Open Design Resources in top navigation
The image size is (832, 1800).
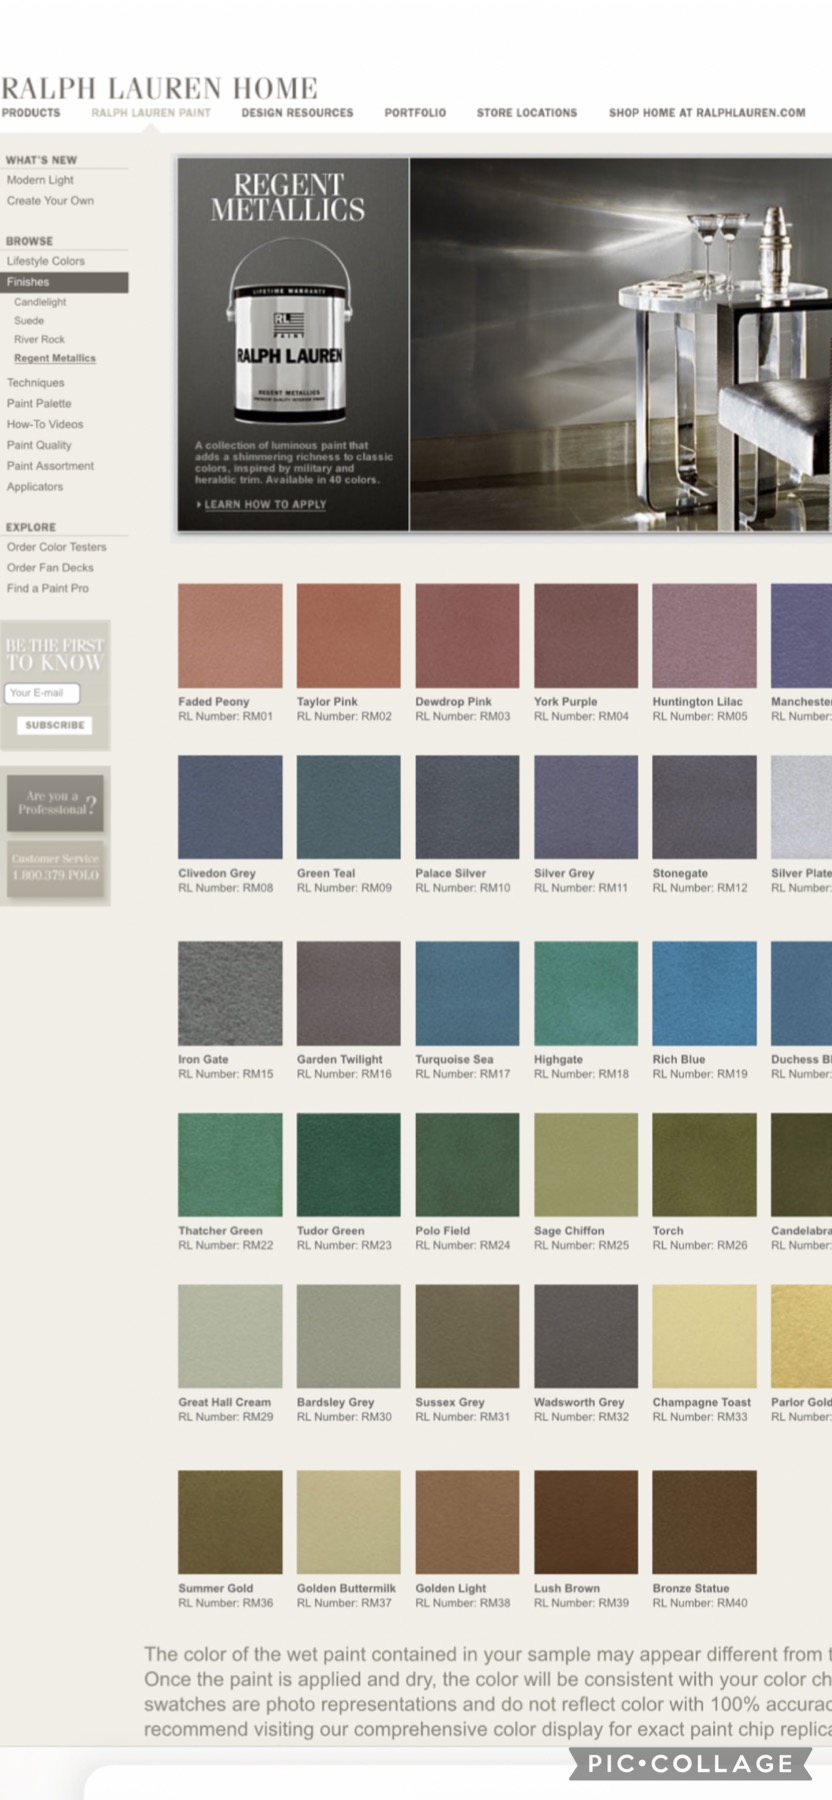point(297,113)
